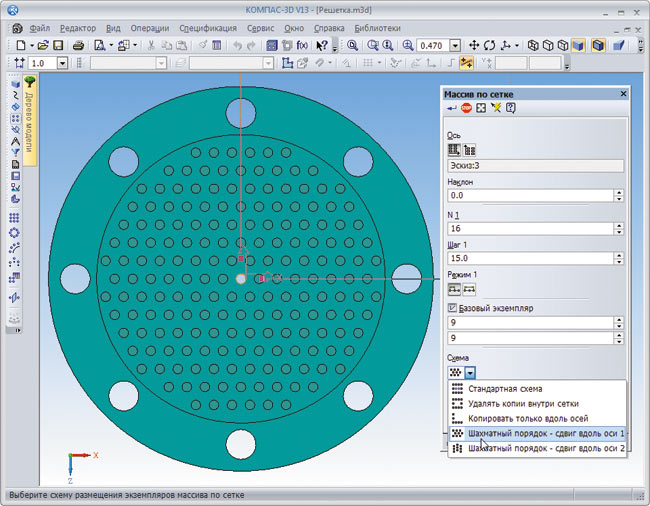Increase N 1 value with up arrow

tap(618, 225)
